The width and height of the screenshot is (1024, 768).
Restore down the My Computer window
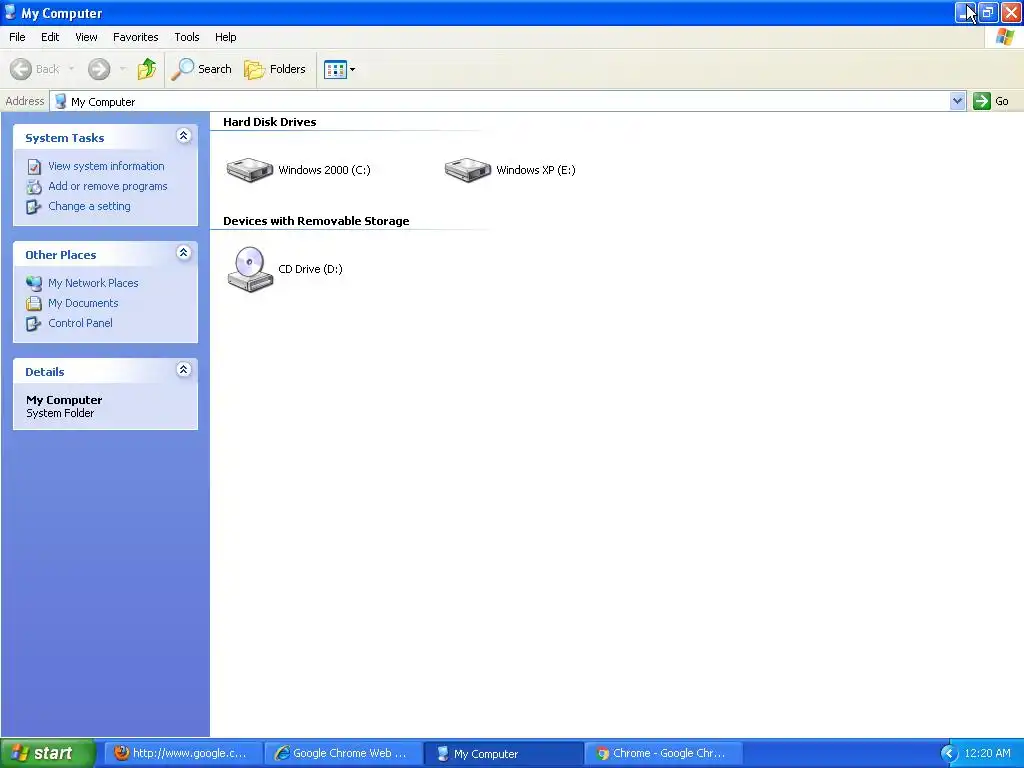click(x=988, y=12)
